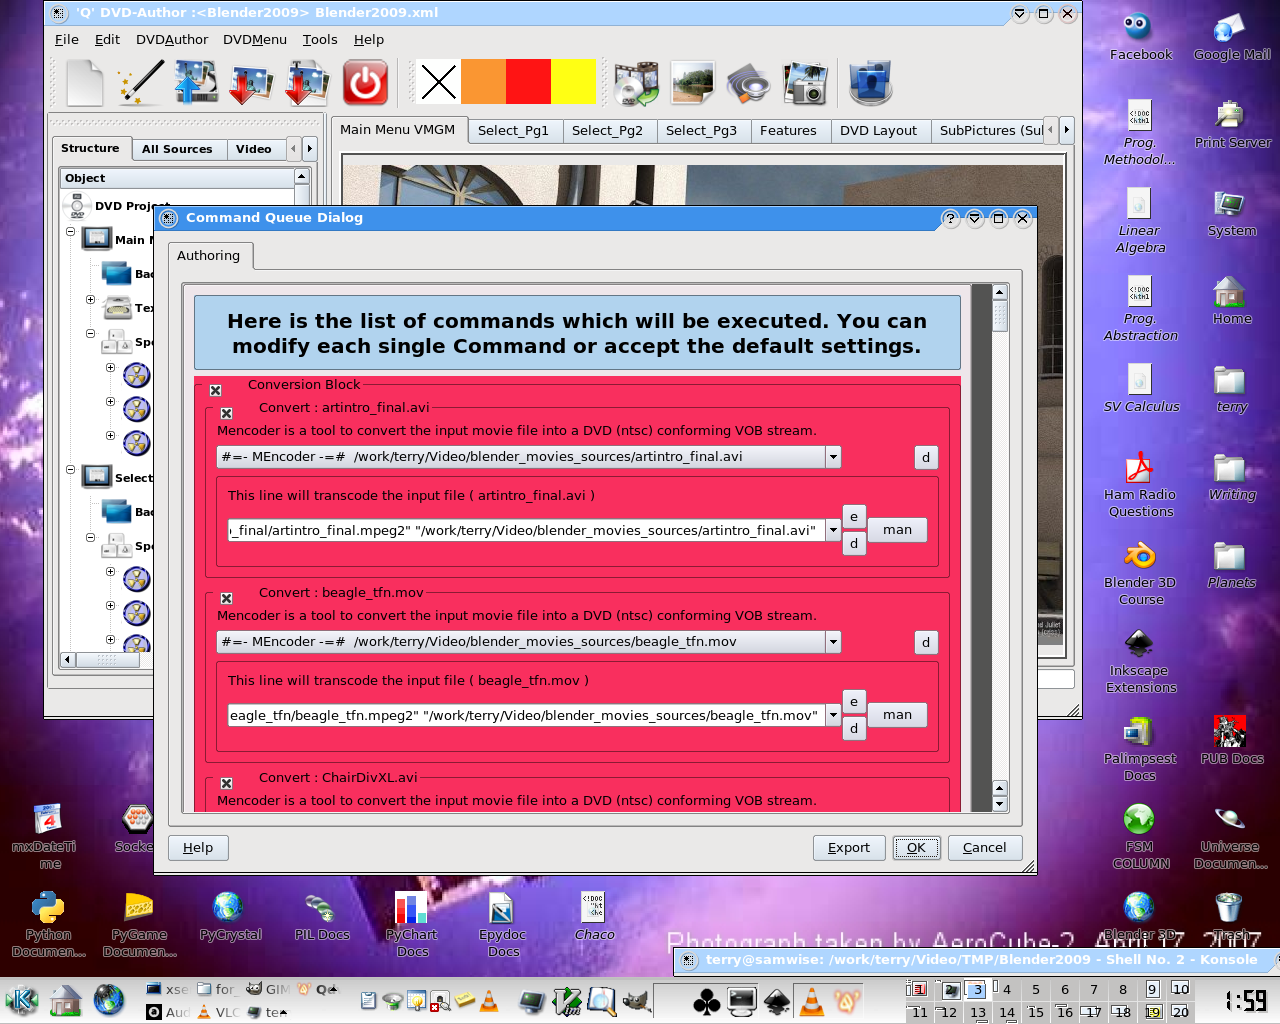
Task: Click the Export button
Action: 848,848
